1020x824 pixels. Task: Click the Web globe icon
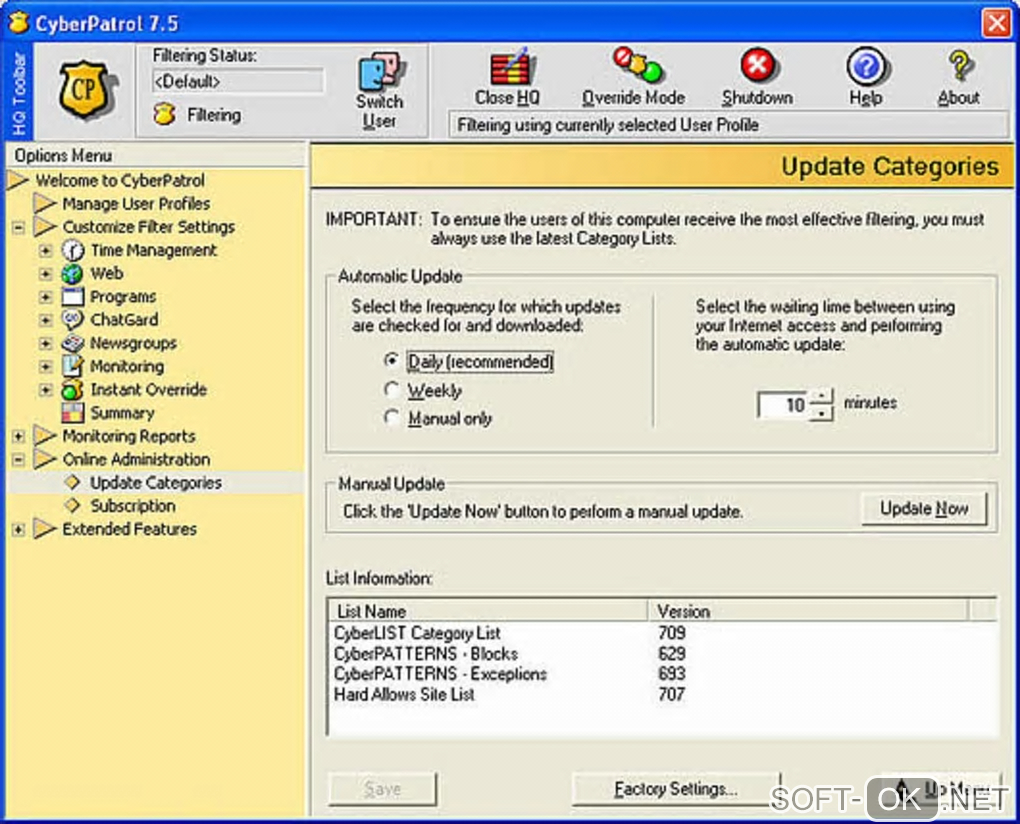(72, 274)
